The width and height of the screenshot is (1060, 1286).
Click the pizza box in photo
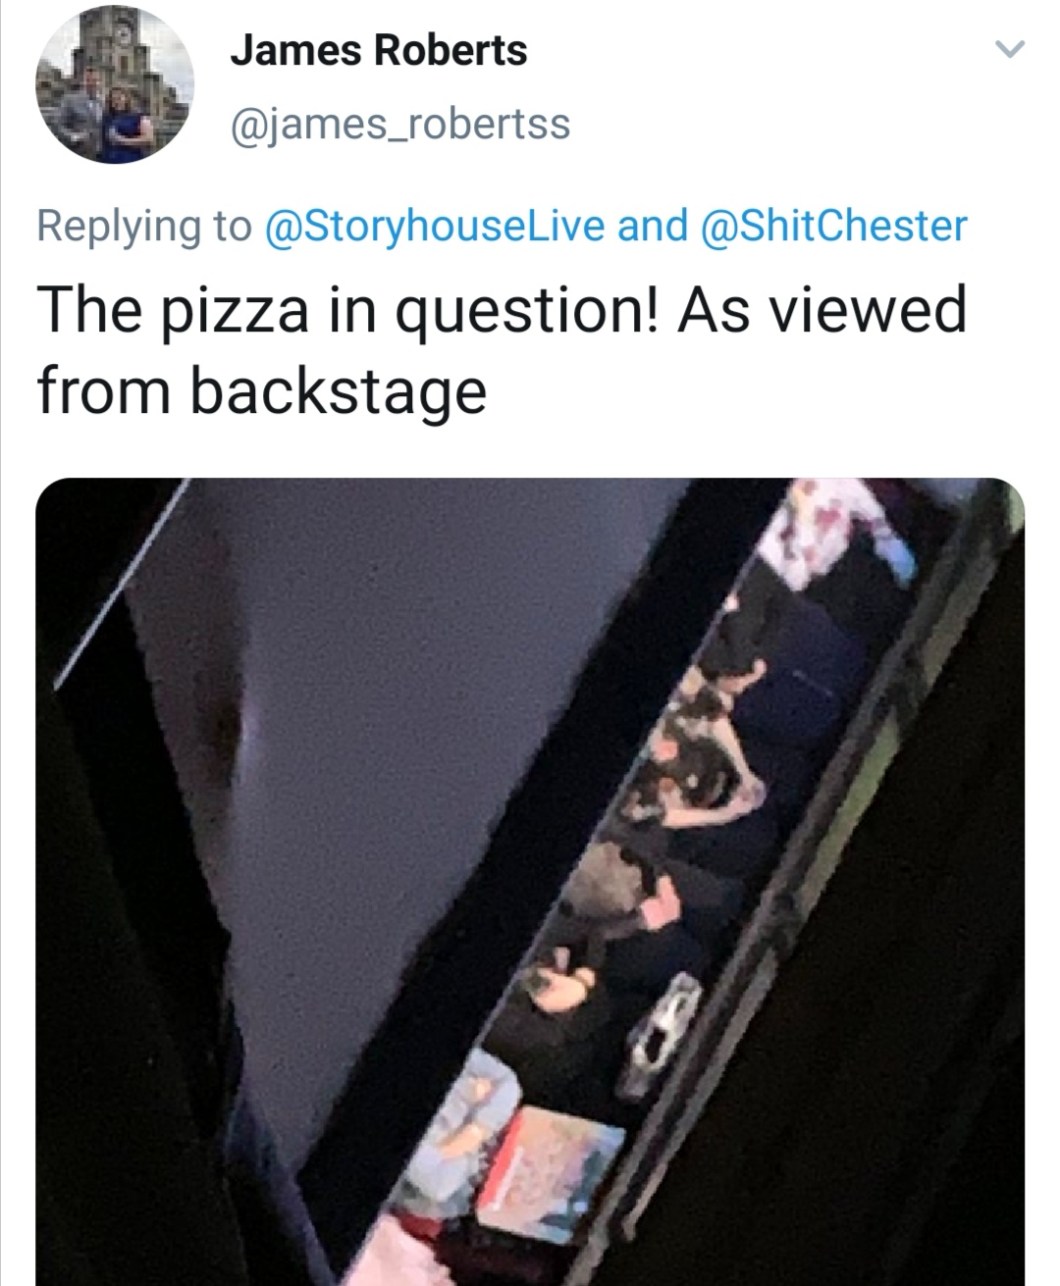click(x=545, y=1170)
